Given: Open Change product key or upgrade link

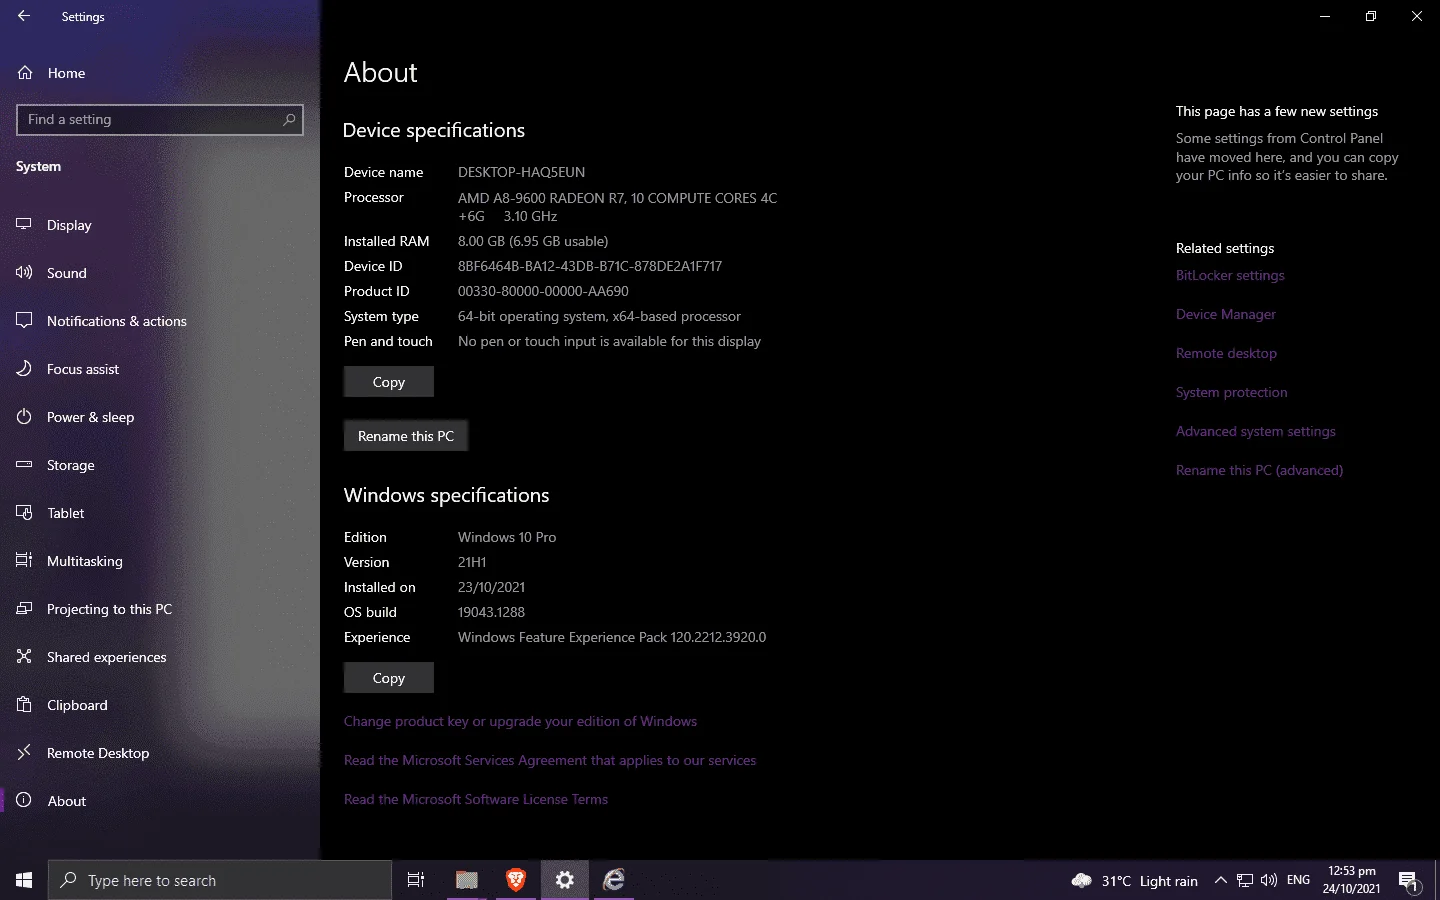Looking at the screenshot, I should (x=520, y=721).
